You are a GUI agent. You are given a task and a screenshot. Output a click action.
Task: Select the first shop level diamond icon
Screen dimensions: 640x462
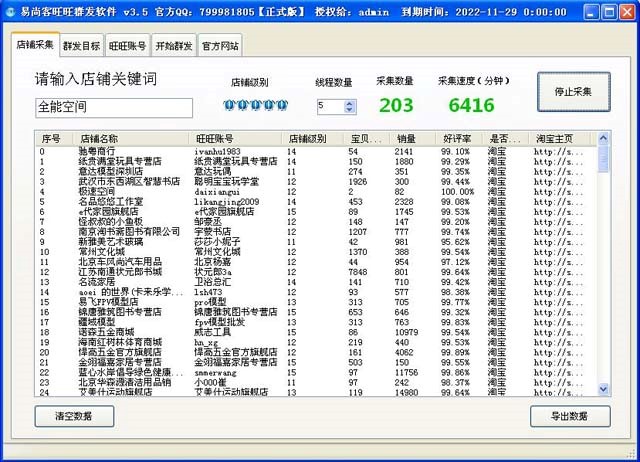(229, 105)
